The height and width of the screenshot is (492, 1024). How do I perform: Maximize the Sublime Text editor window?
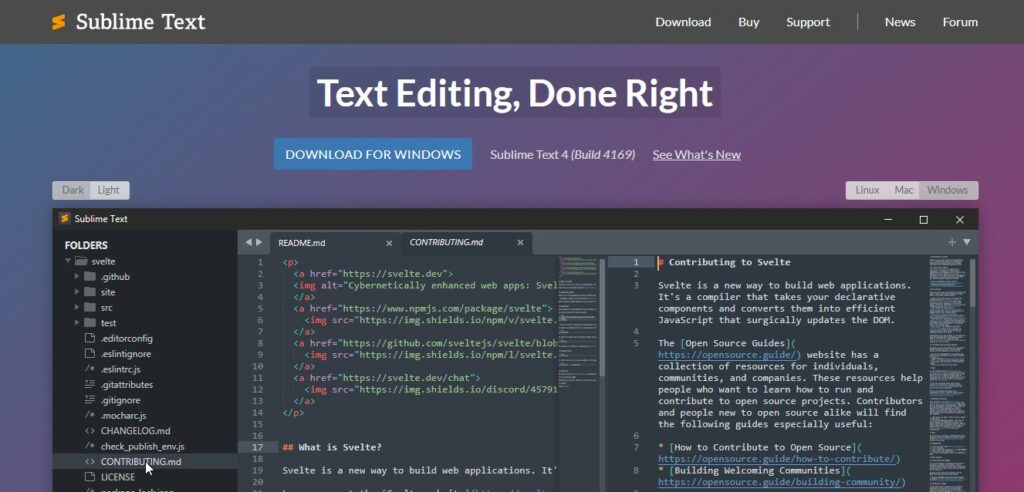[923, 220]
